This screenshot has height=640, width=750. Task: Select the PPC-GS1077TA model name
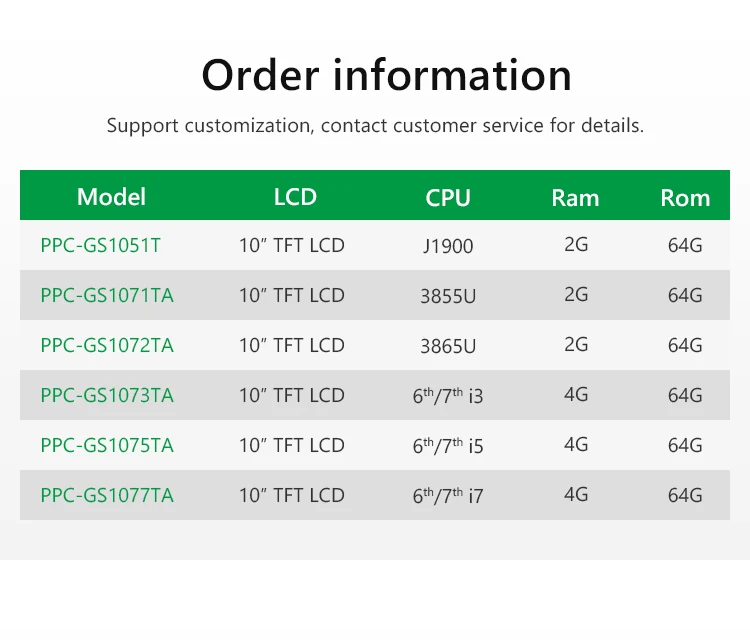point(107,495)
